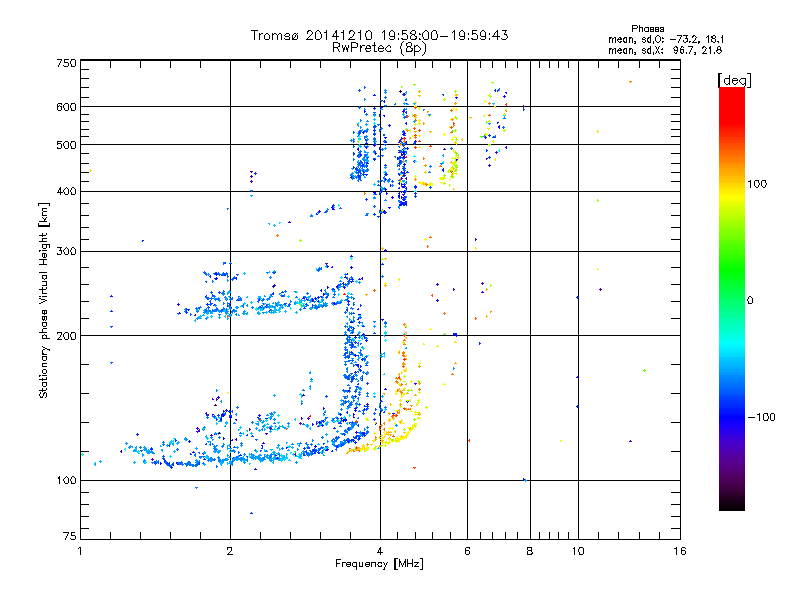800x600 pixels.
Task: Click the y-axis '300' tick label
Action: (66, 252)
